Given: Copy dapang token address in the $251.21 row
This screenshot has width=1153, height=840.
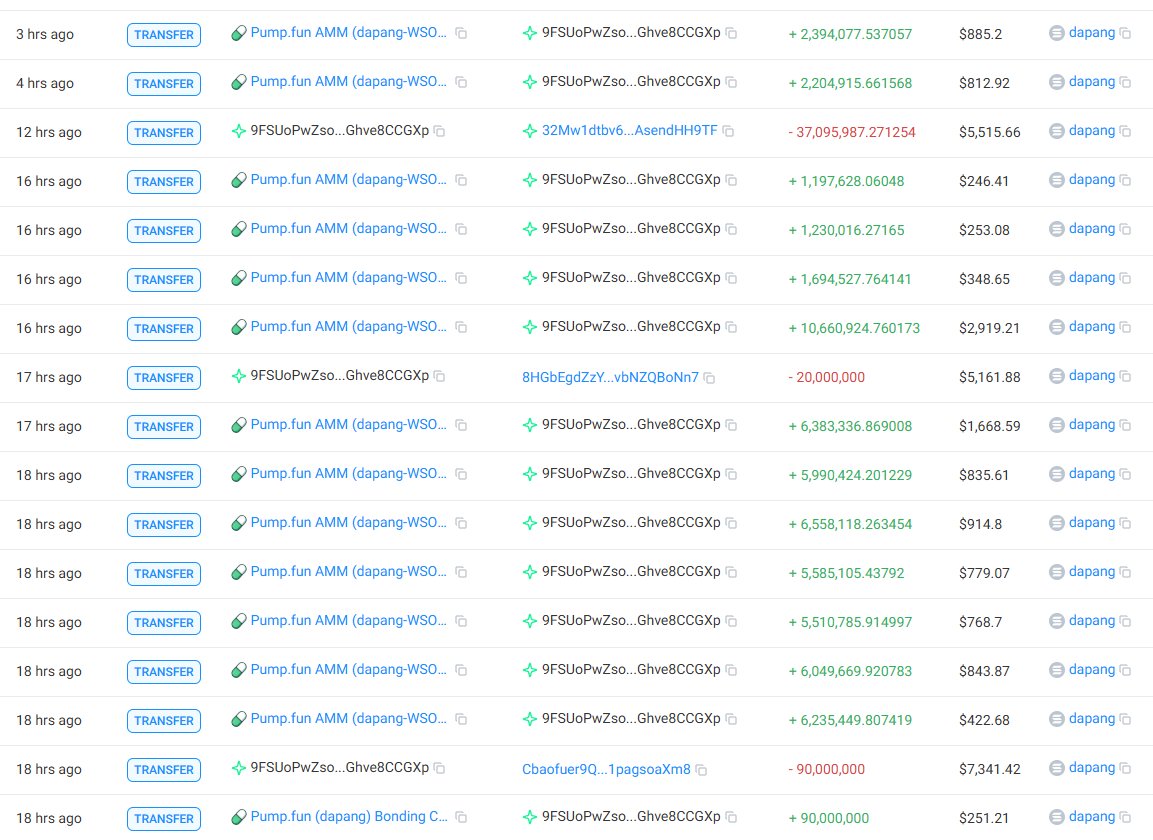Looking at the screenshot, I should [1125, 817].
